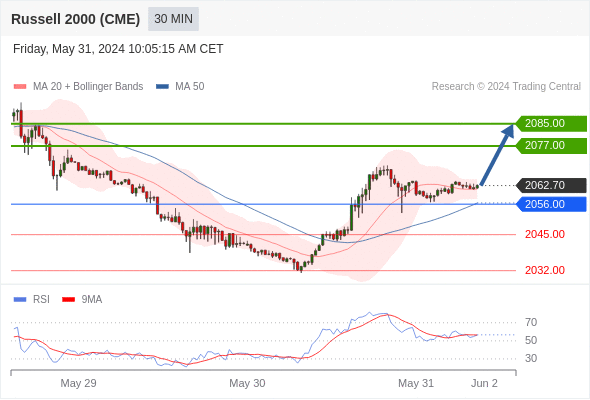The image size is (590, 400).
Task: Click the MA 50 legend swatch
Action: coord(162,87)
